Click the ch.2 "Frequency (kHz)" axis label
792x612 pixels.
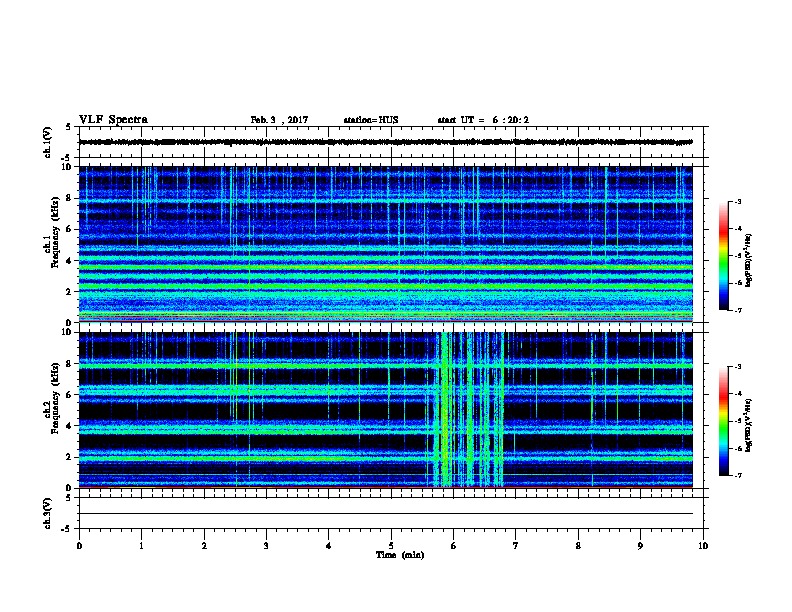pos(55,397)
